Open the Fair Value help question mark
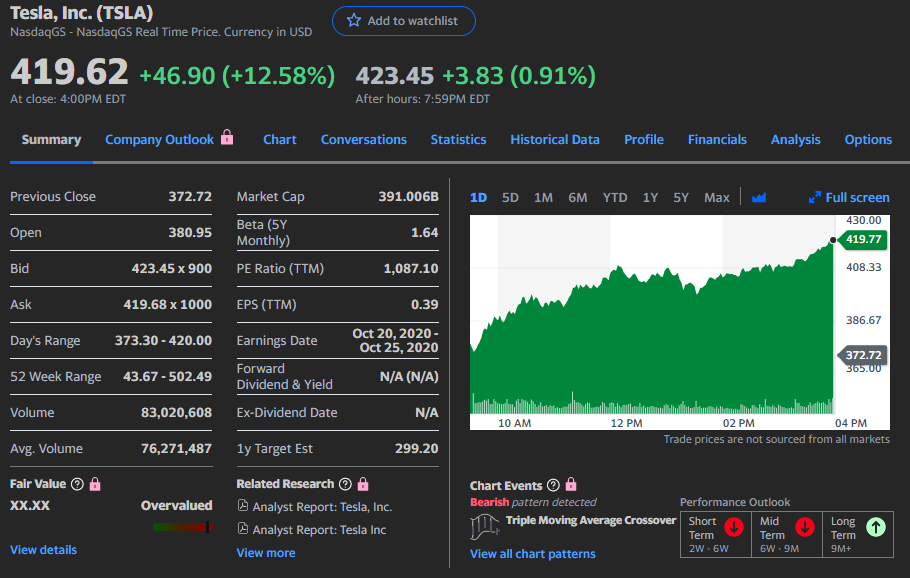Image resolution: width=910 pixels, height=578 pixels. coord(77,484)
